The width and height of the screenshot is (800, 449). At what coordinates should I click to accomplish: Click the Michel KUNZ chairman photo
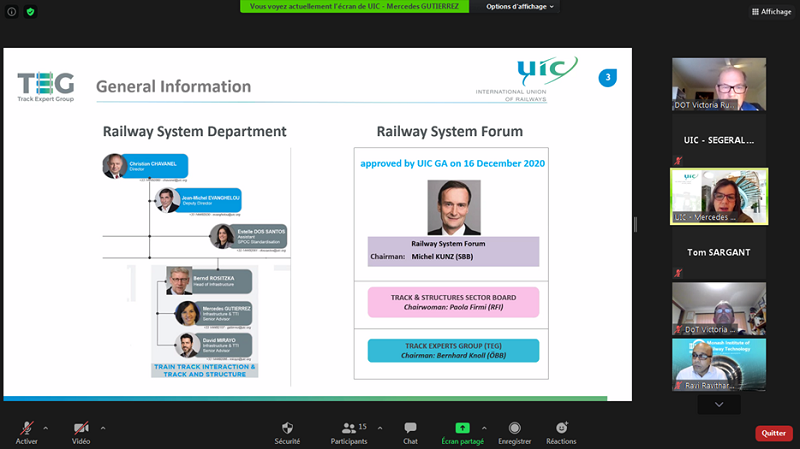click(454, 207)
